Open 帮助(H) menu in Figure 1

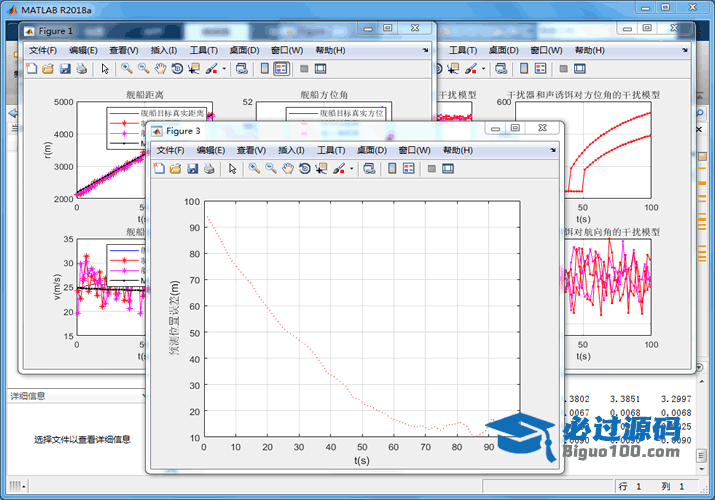[x=330, y=51]
